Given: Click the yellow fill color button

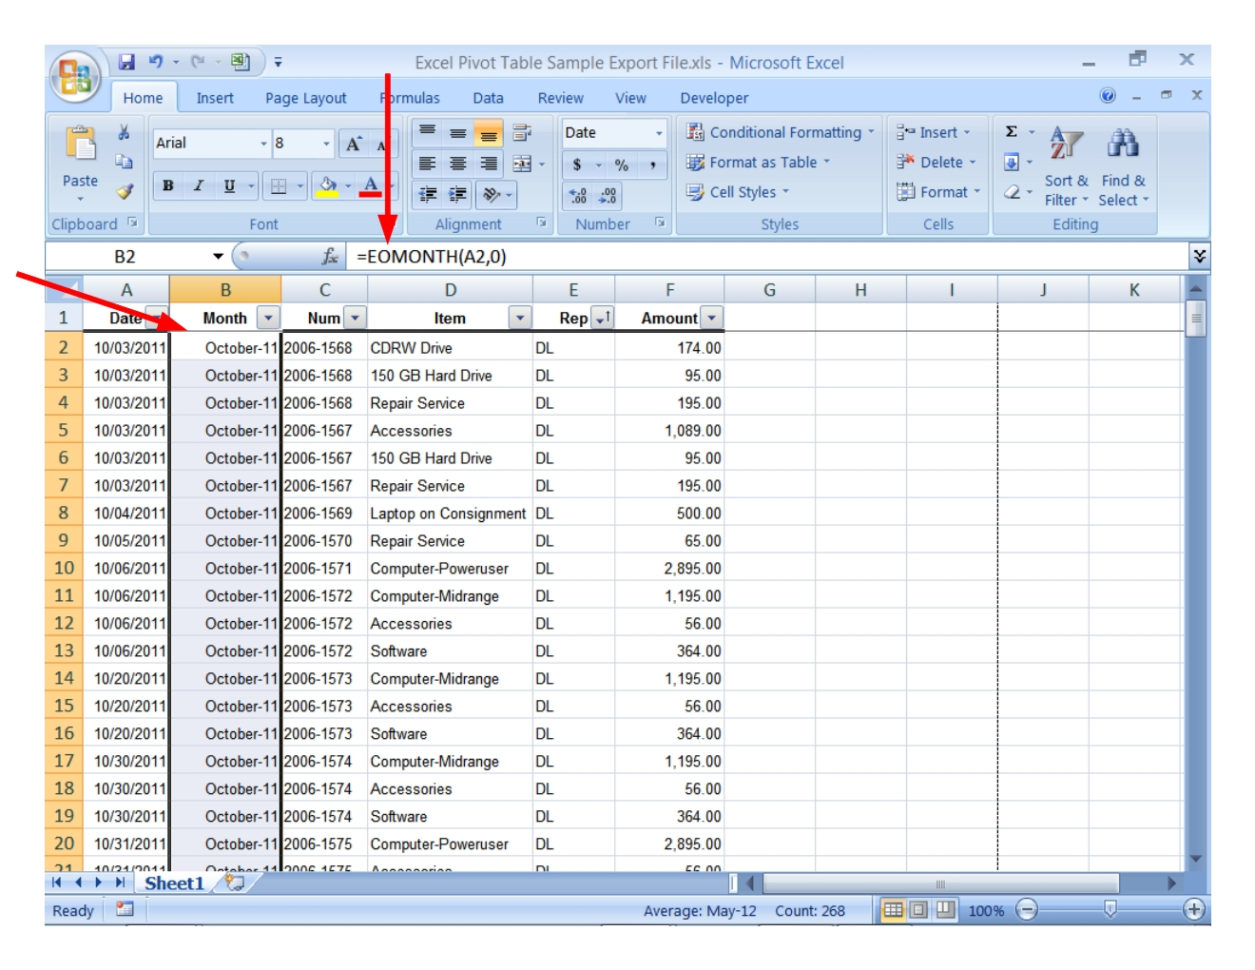Looking at the screenshot, I should coord(326,186).
